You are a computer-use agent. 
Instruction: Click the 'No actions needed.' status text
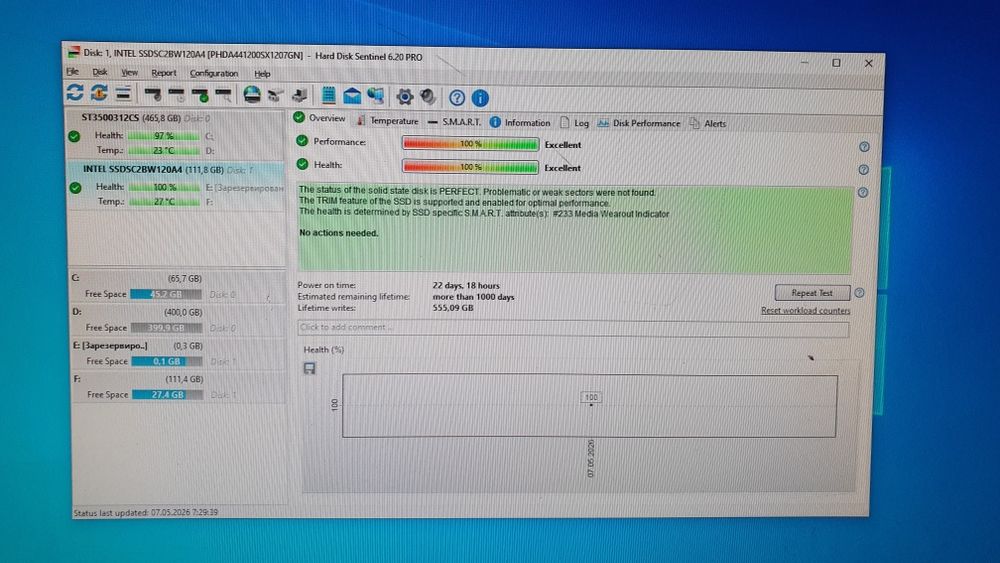[339, 233]
